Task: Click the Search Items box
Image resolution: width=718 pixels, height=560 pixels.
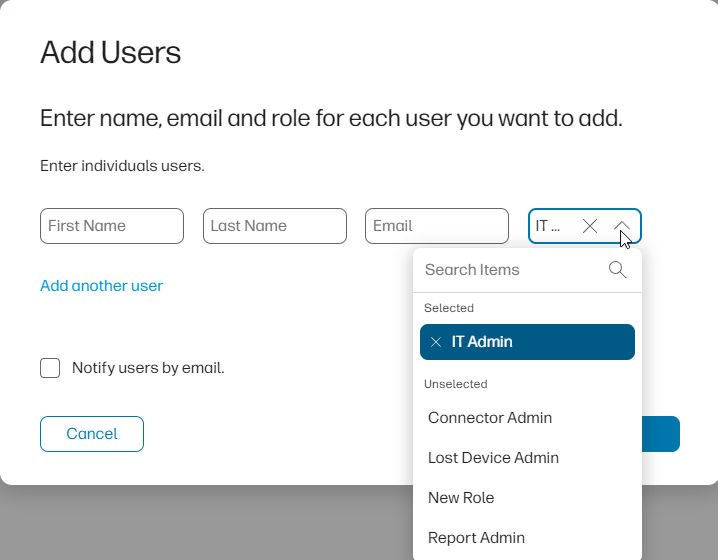Action: tap(510, 270)
